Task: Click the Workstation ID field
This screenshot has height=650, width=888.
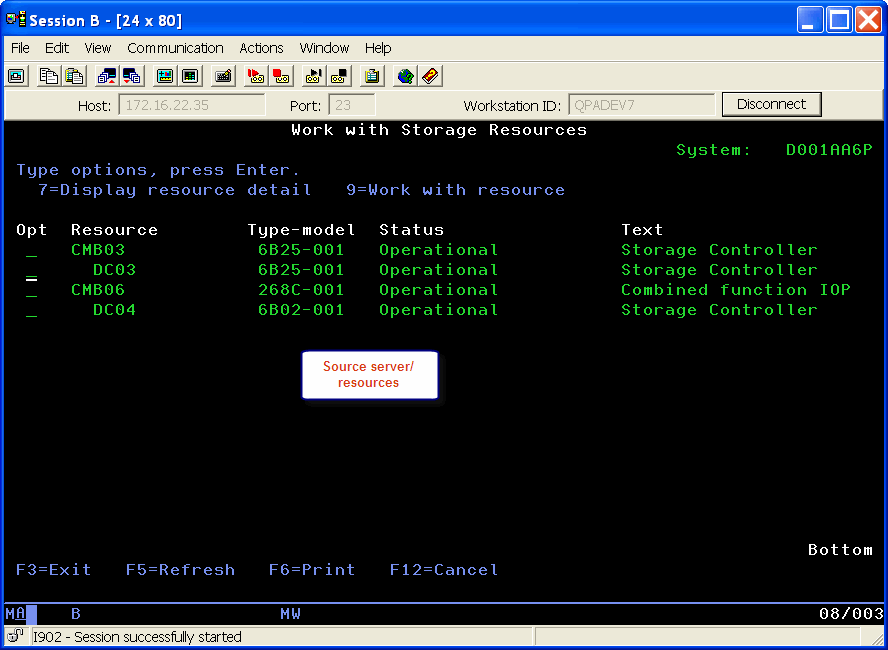Action: 641,105
